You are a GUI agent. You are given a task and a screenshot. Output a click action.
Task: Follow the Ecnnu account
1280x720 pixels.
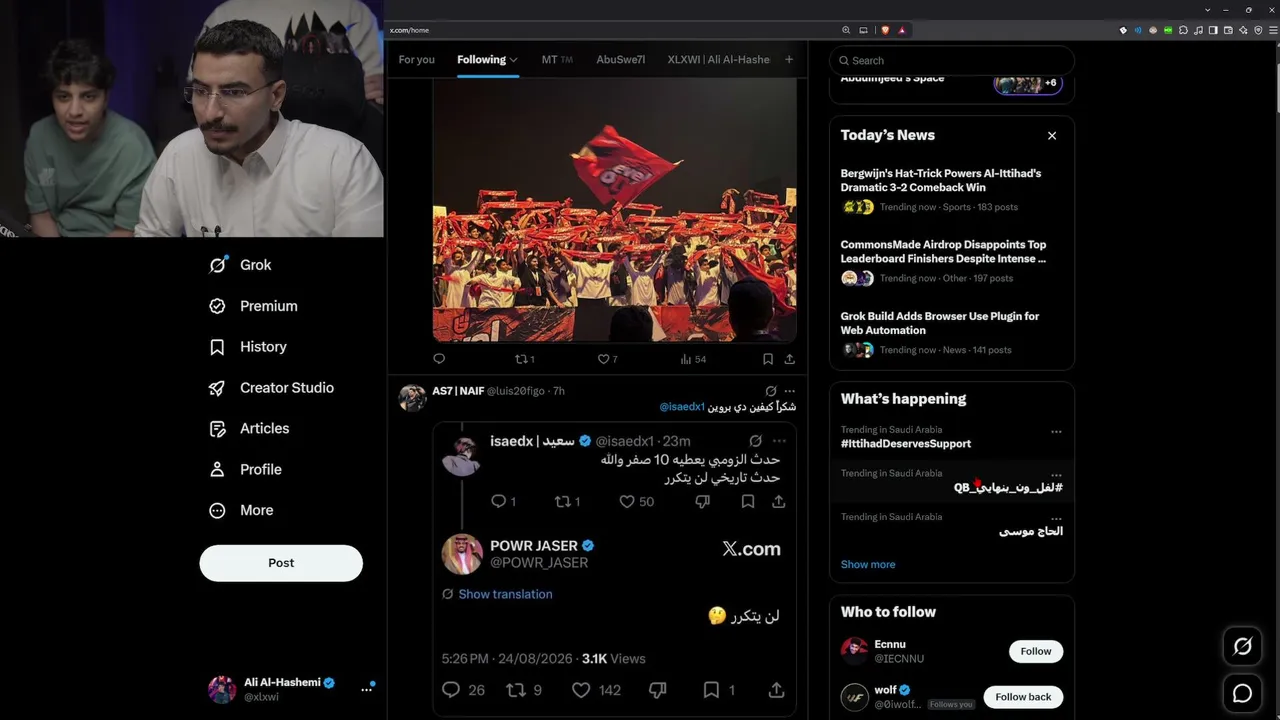point(1036,651)
